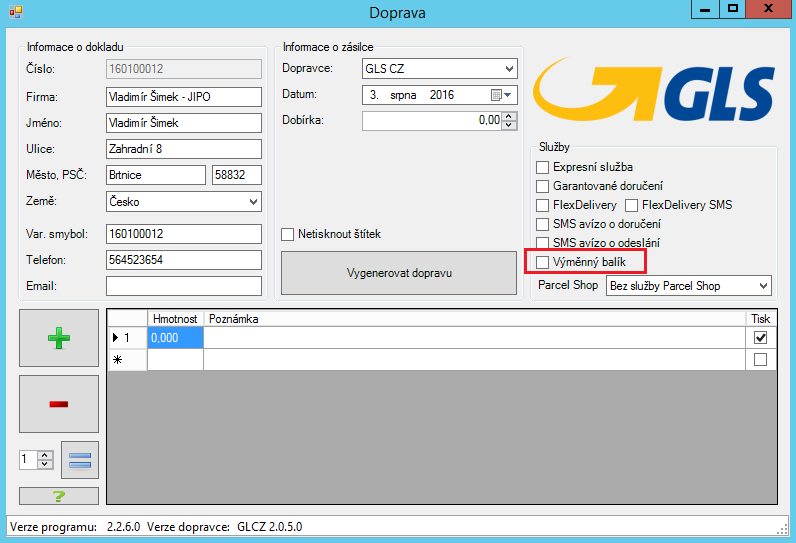This screenshot has height=543, width=796.
Task: Click the GLS logo
Action: (654, 90)
